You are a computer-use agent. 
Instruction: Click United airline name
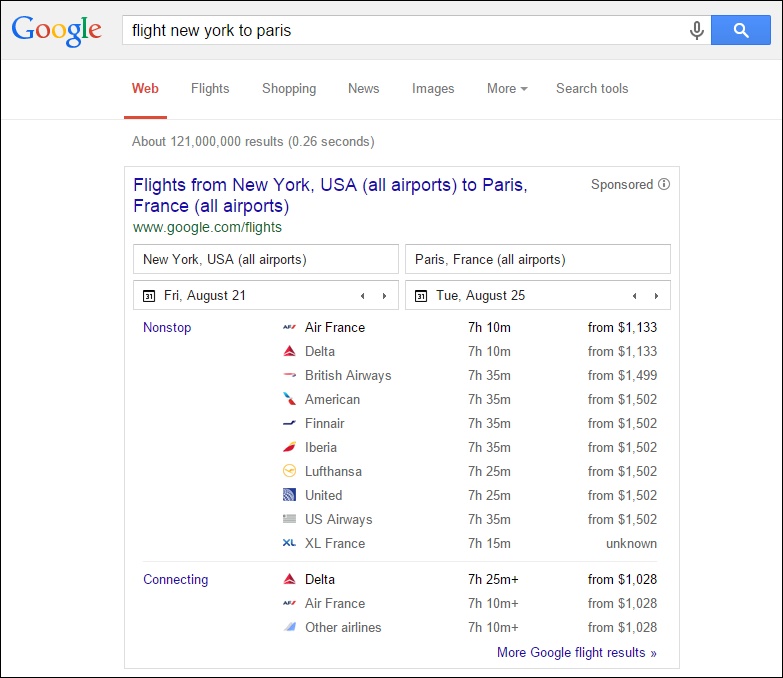324,495
